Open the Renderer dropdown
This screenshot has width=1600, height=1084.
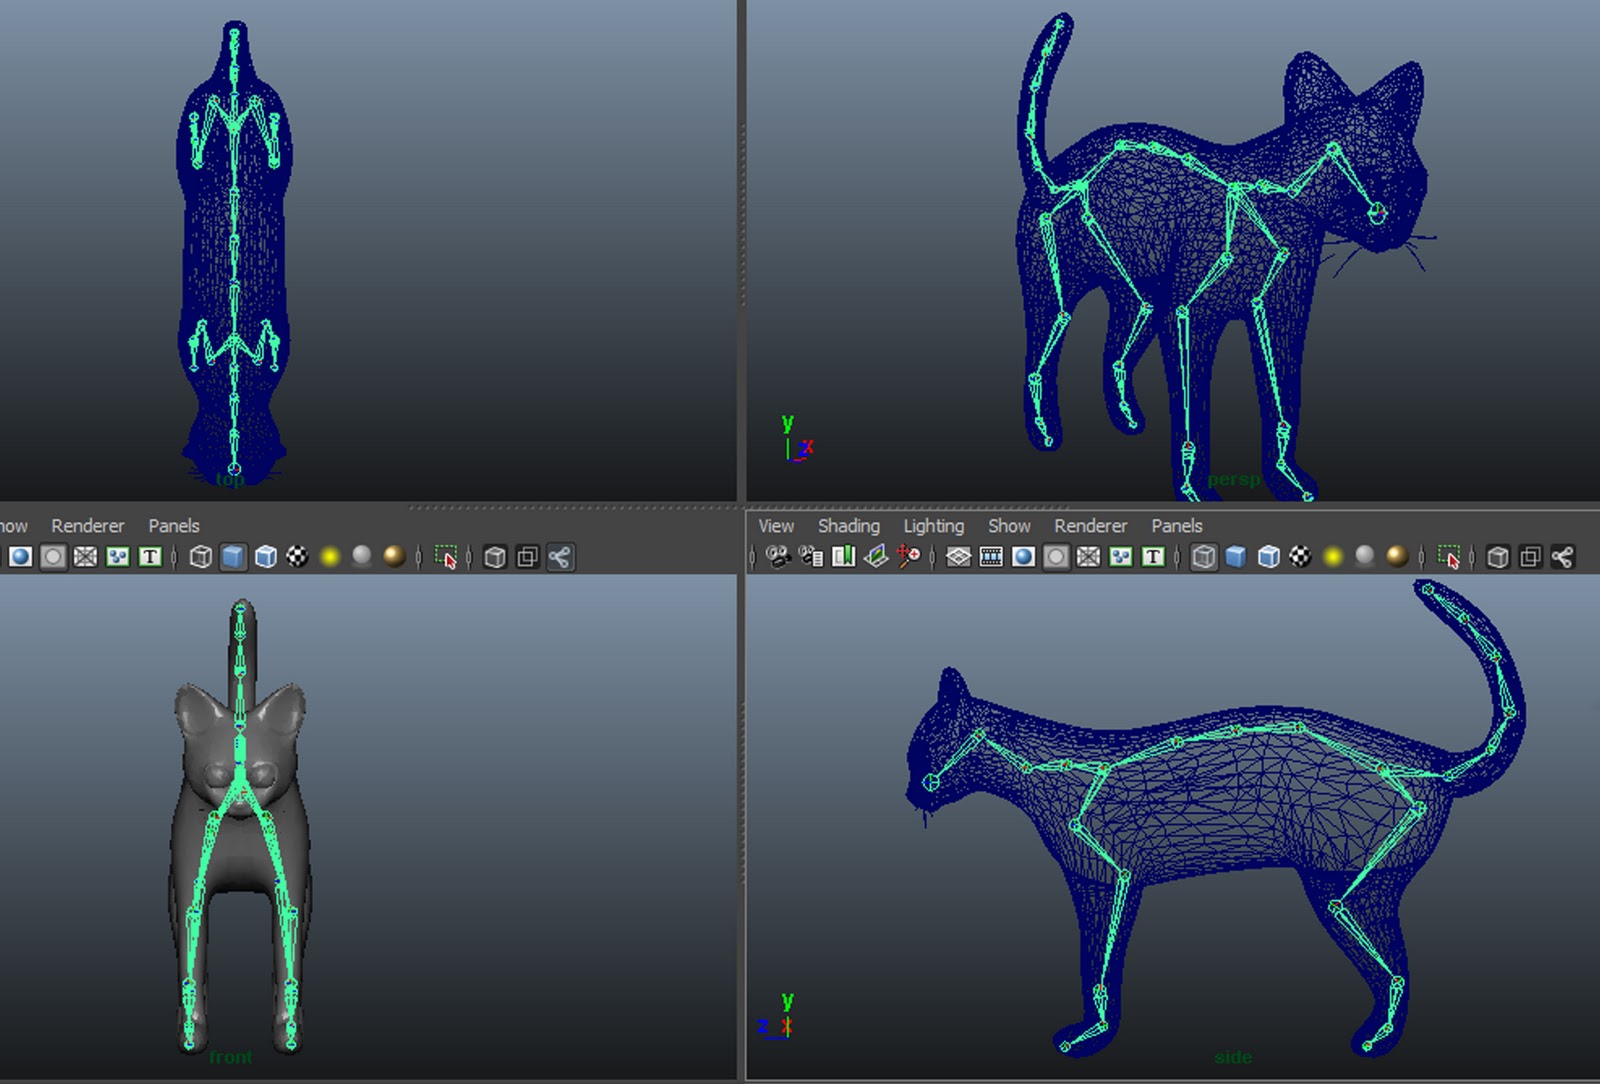tap(1090, 525)
